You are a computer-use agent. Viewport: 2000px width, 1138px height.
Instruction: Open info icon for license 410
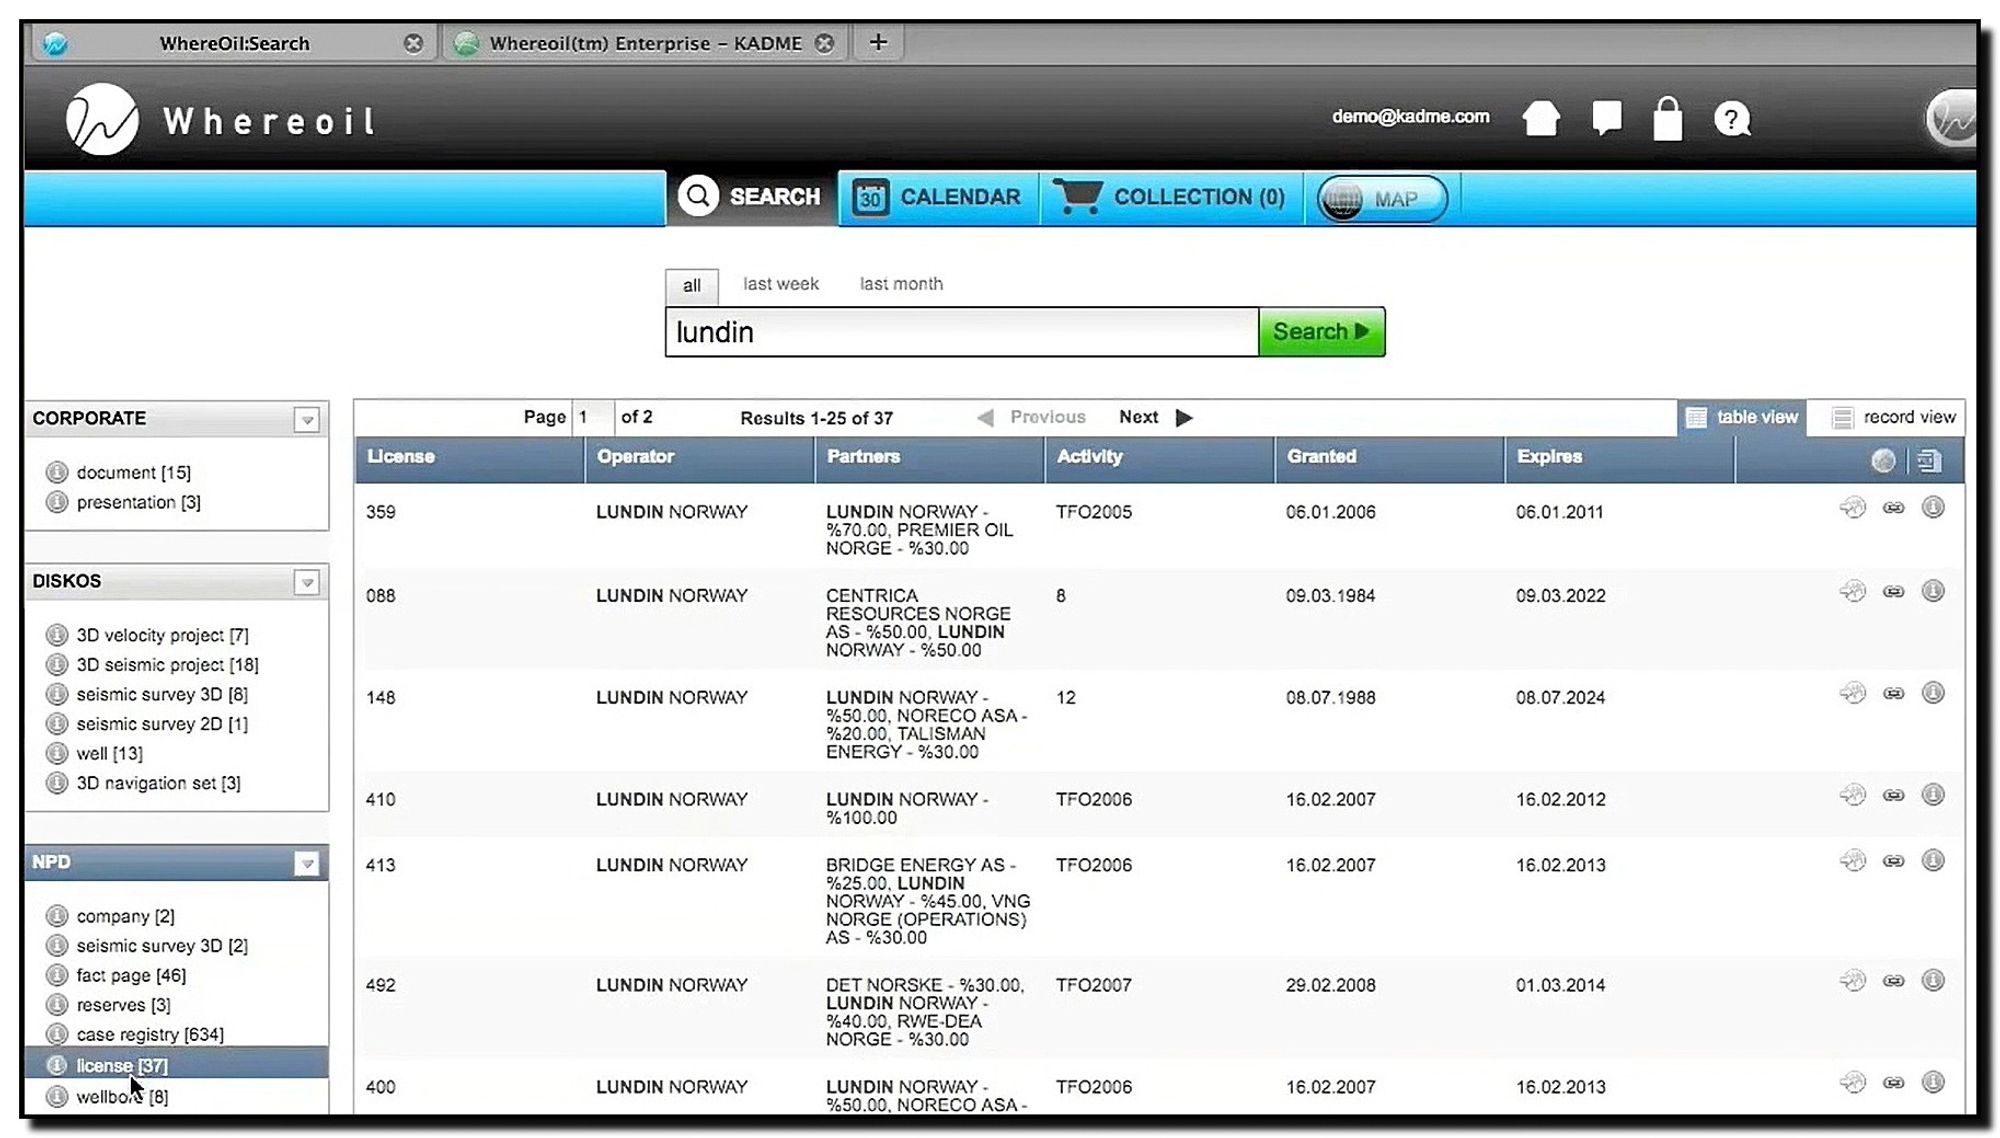coord(1934,795)
